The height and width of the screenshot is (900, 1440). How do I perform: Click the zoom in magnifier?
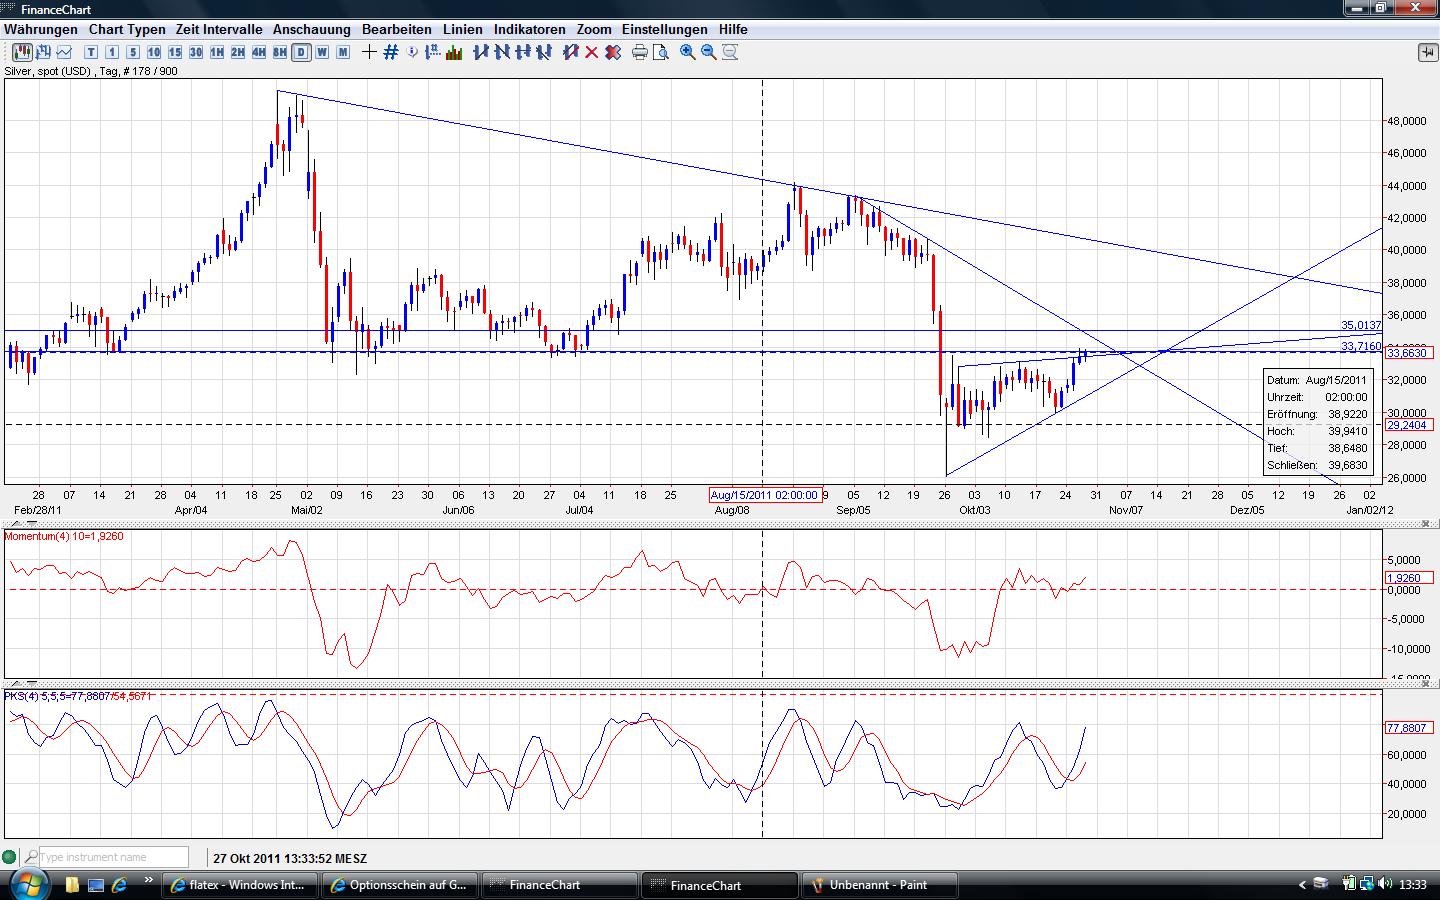688,52
